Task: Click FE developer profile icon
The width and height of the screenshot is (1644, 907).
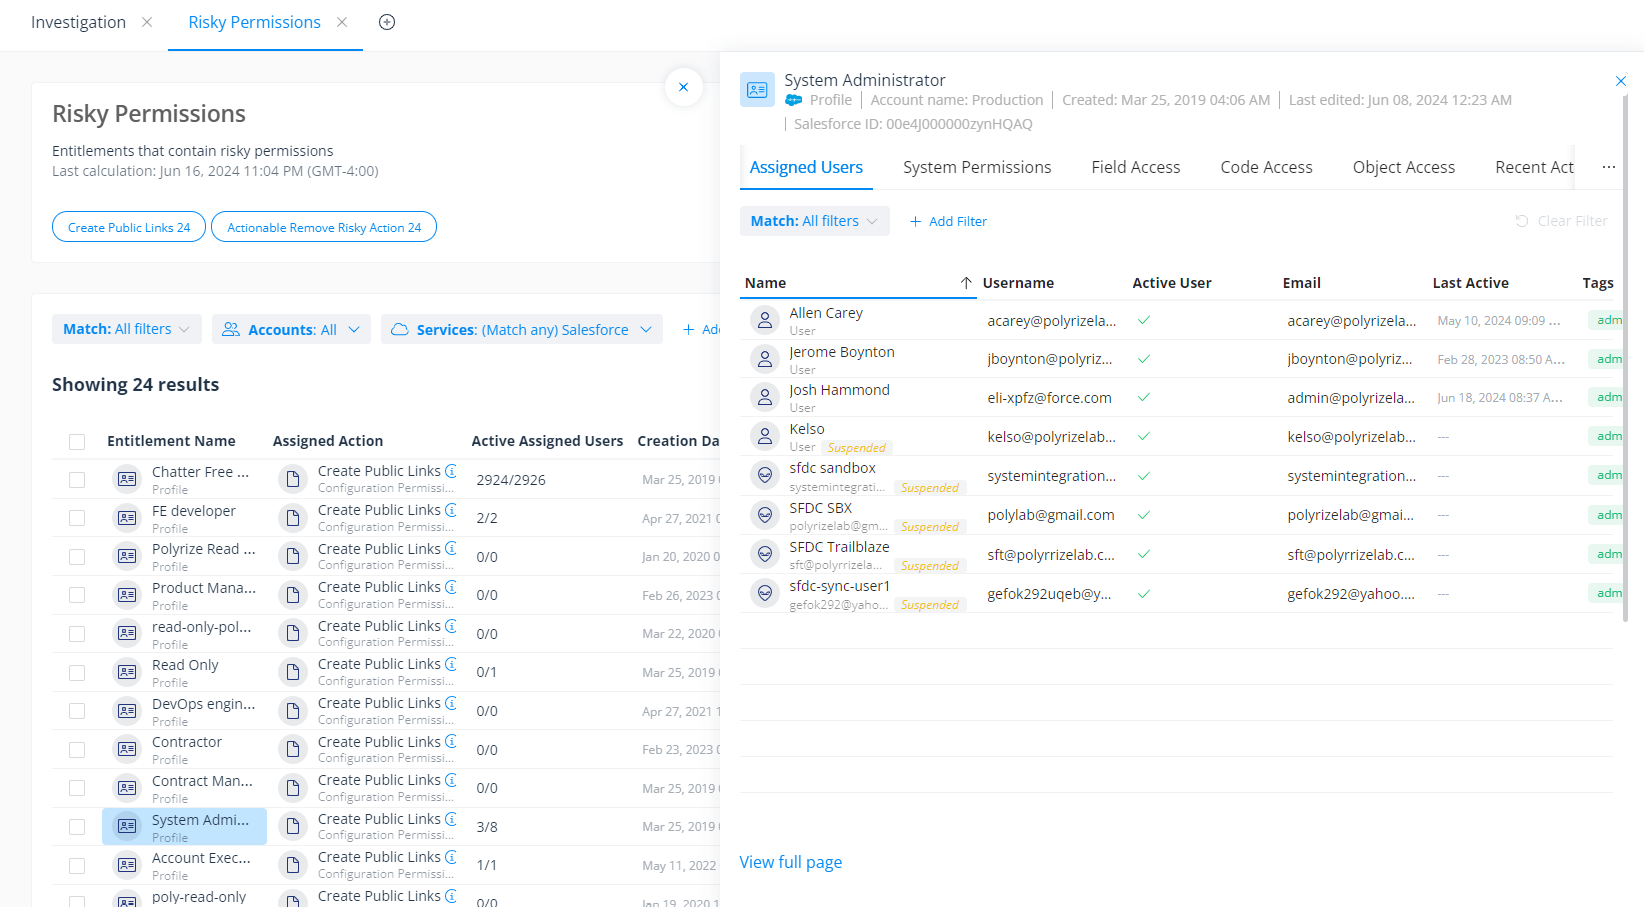Action: coord(127,518)
